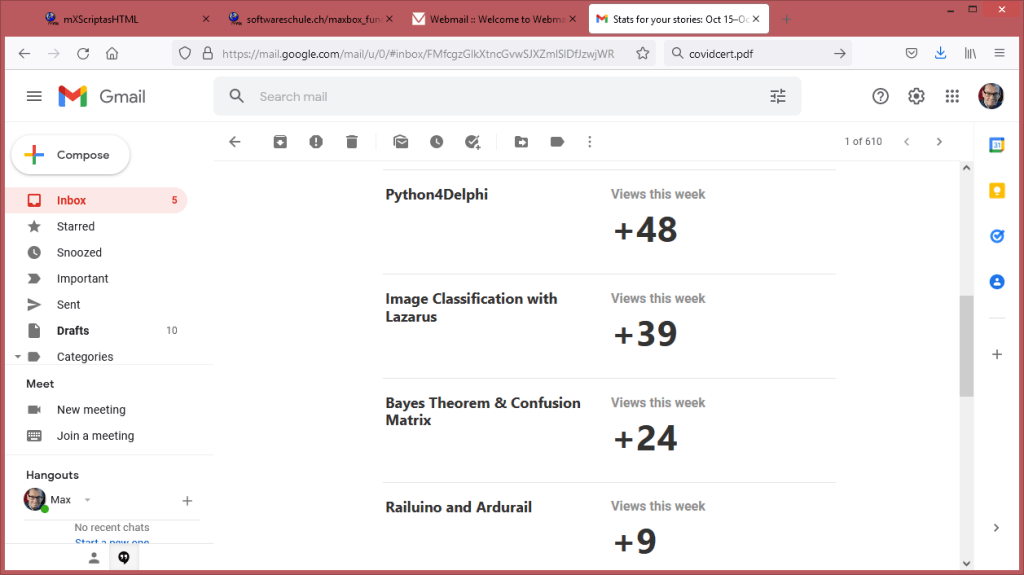Image resolution: width=1024 pixels, height=575 pixels.
Task: Switch to the Webmail browser tab
Action: (x=490, y=19)
